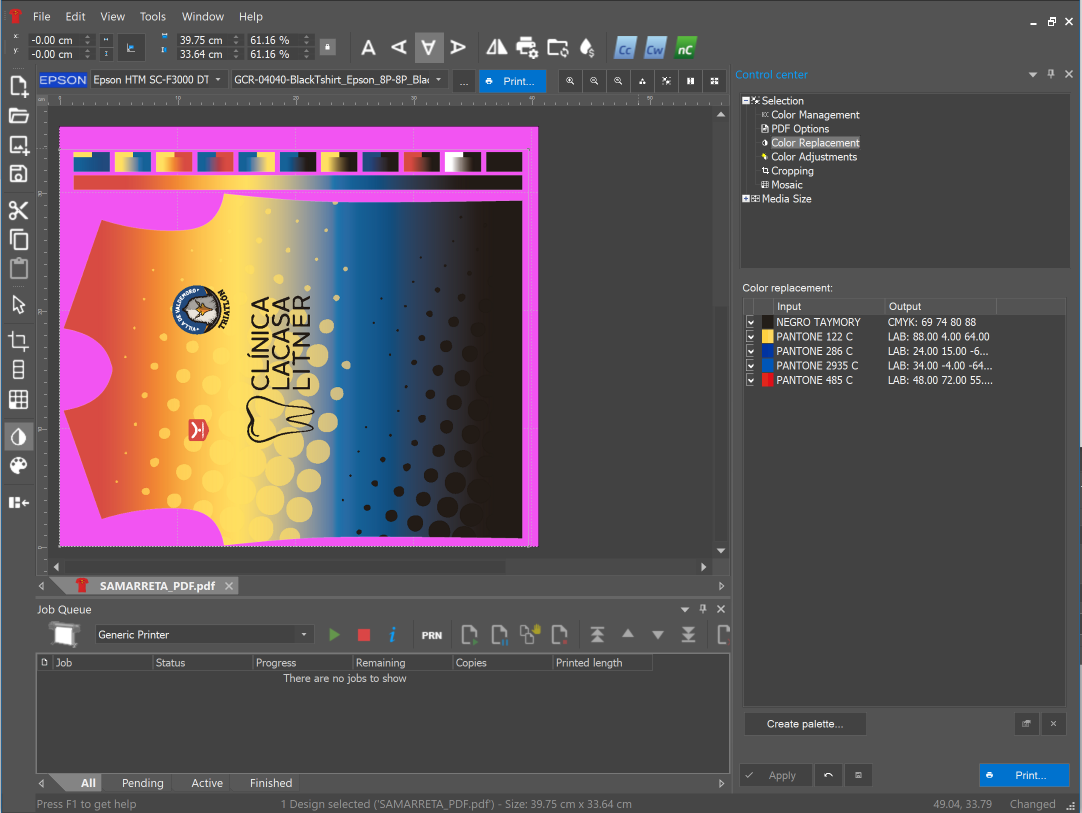Toggle PANTONE 286 C checkbox
1082x813 pixels.
point(750,351)
